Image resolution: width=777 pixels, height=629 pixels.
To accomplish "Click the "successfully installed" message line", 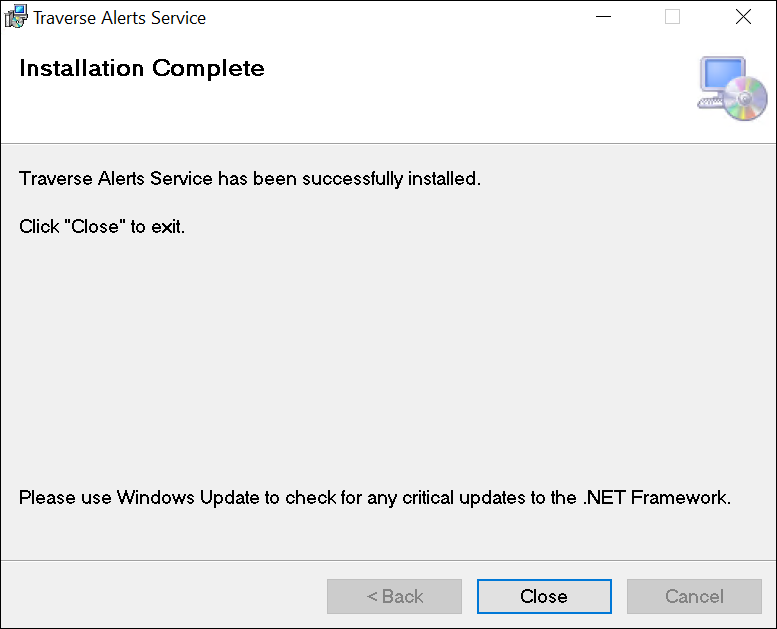I will pos(250,179).
